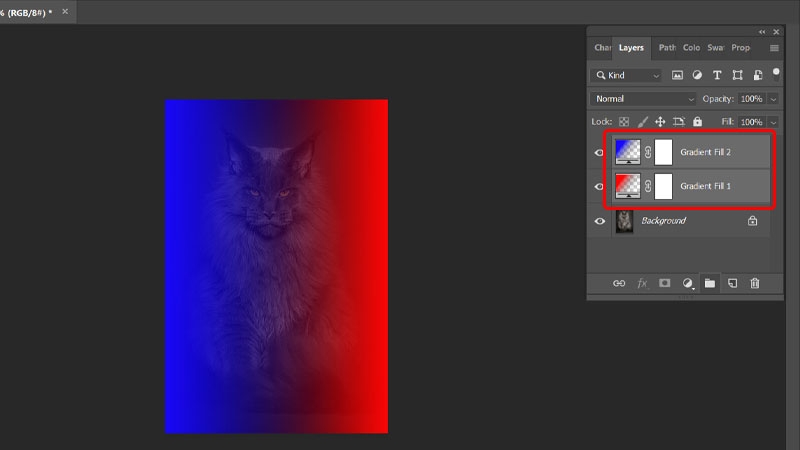Click the Fill label
The image size is (800, 450).
[727, 121]
